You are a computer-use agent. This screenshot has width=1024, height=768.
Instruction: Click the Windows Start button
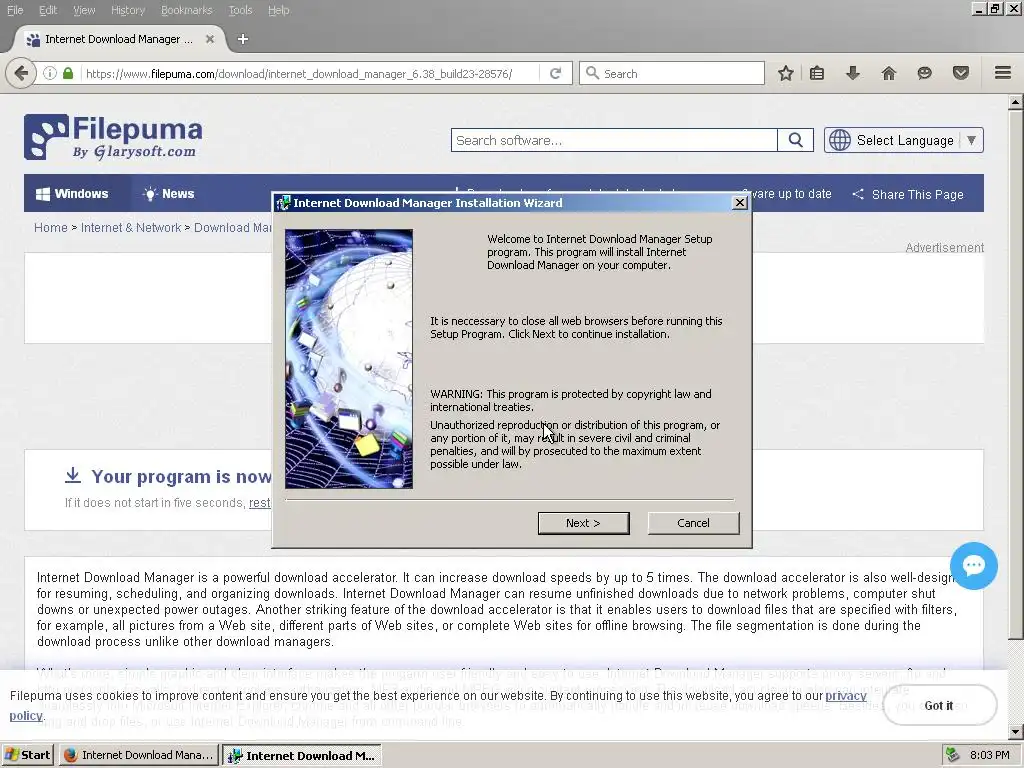click(x=27, y=755)
